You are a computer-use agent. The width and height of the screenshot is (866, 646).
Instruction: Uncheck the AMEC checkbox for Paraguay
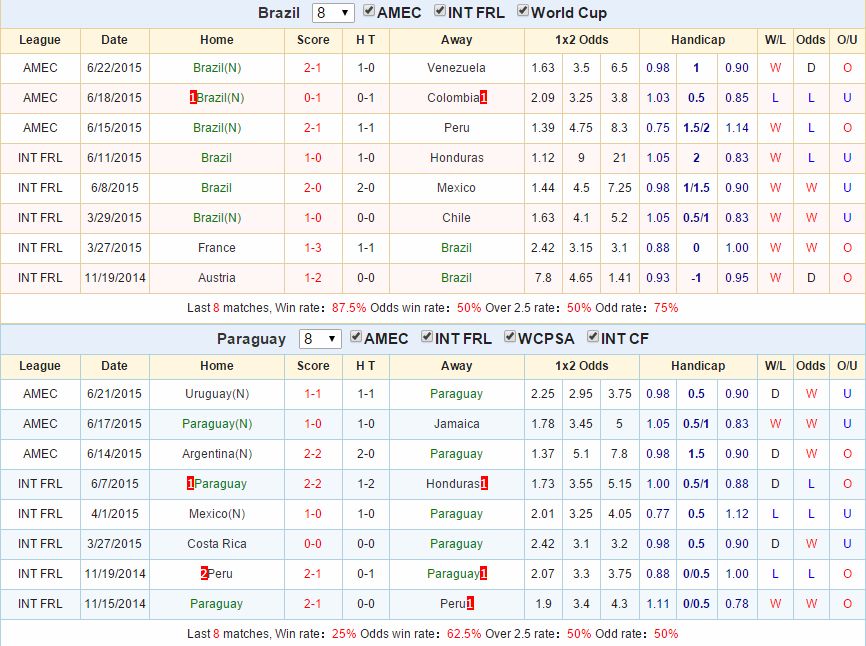point(356,337)
